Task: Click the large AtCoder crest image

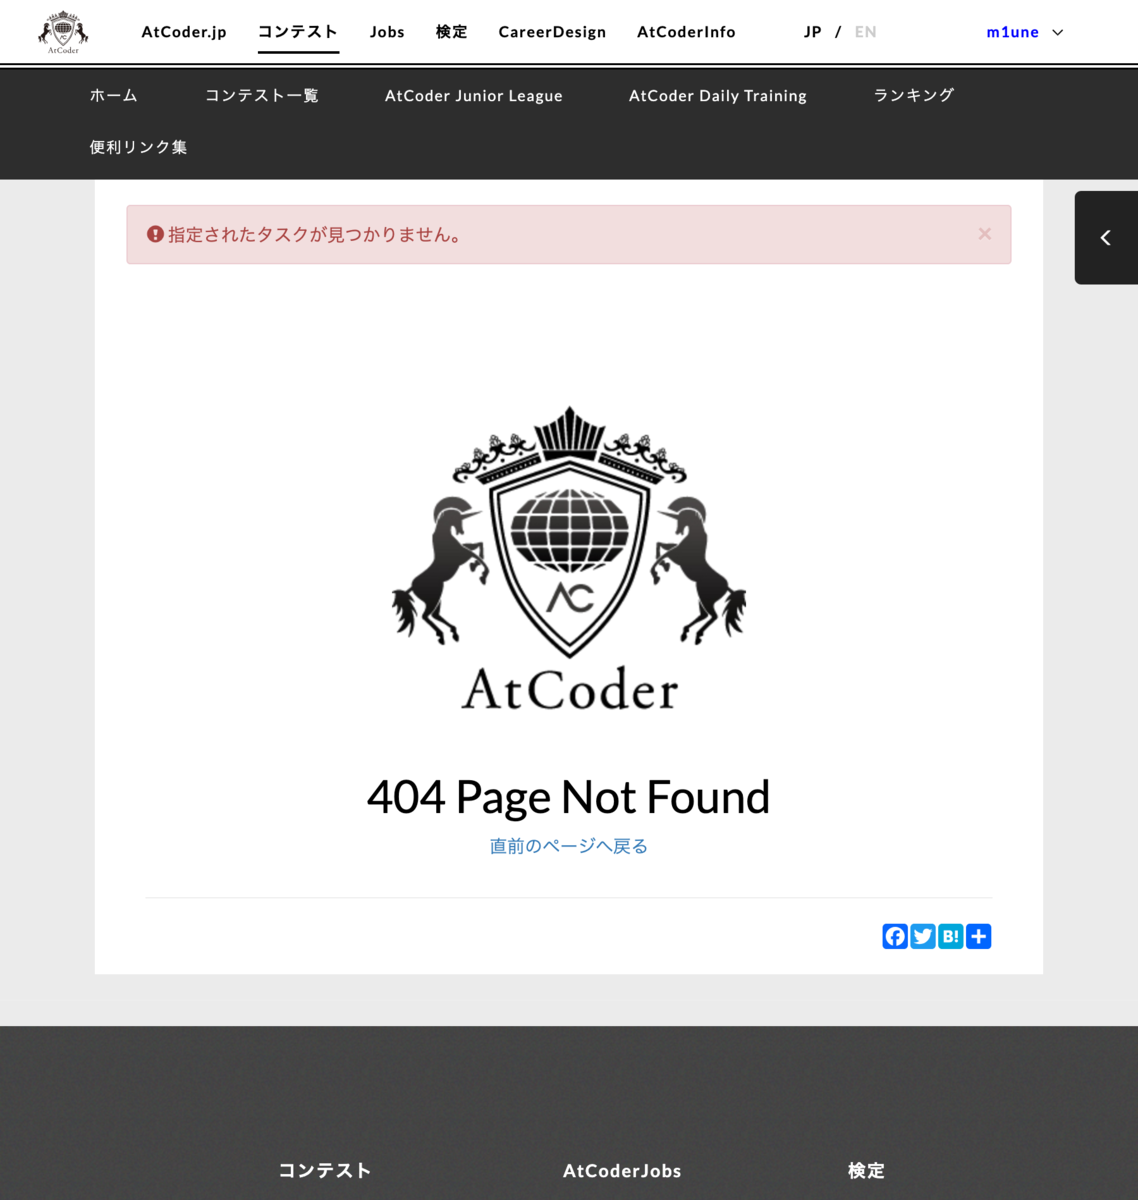Action: click(569, 558)
